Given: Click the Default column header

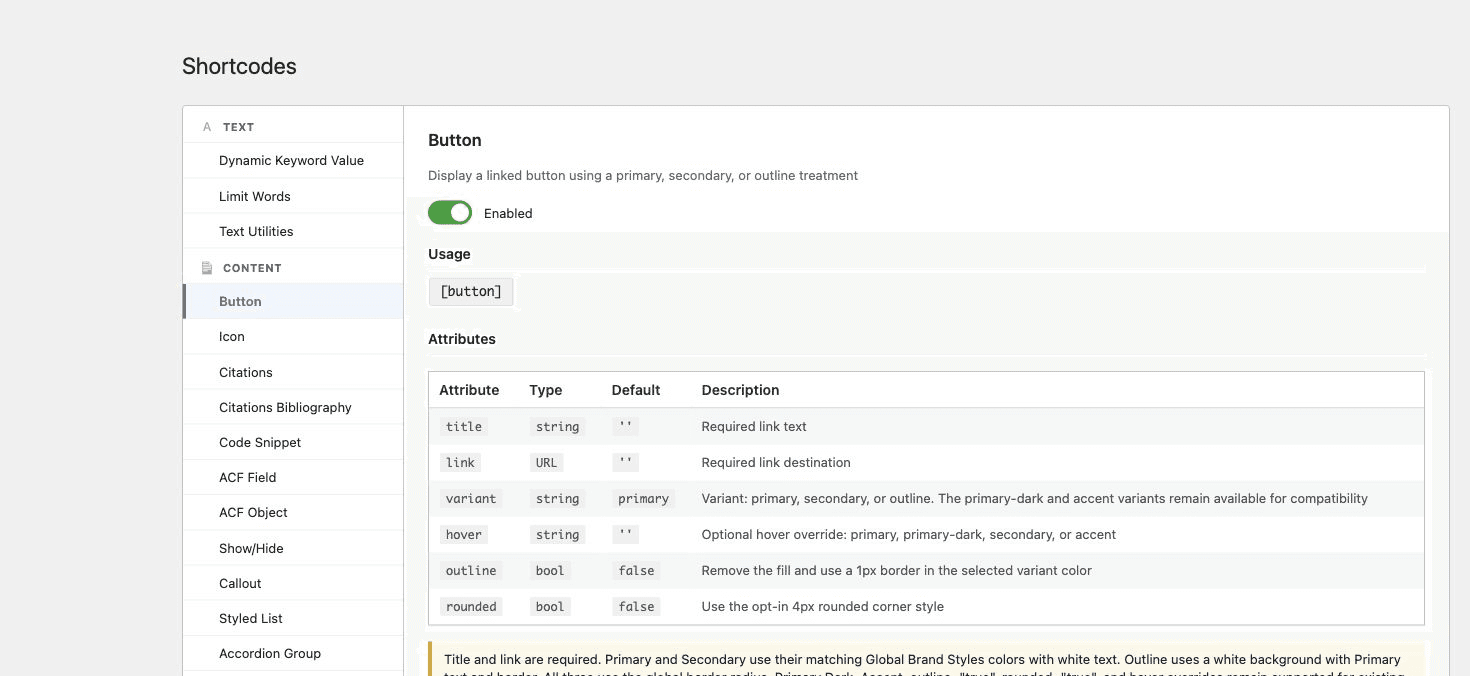Looking at the screenshot, I should (x=636, y=390).
